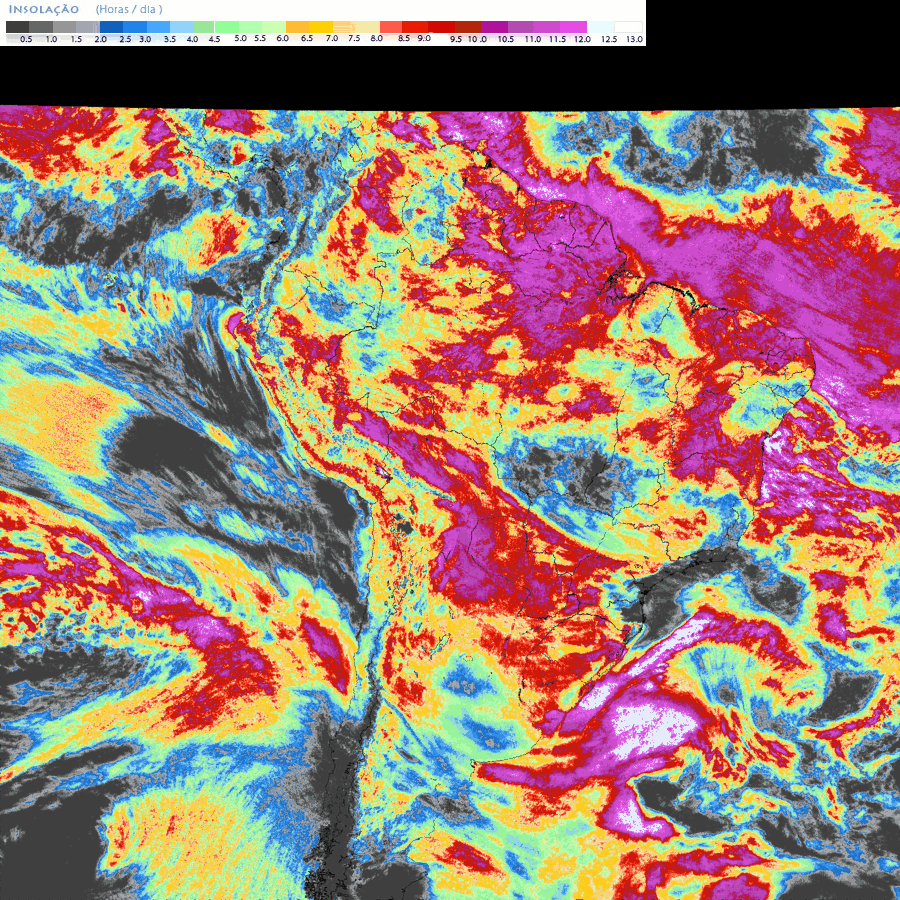The height and width of the screenshot is (900, 900).
Task: Click the 8.5 legend value
Action: coord(404,38)
